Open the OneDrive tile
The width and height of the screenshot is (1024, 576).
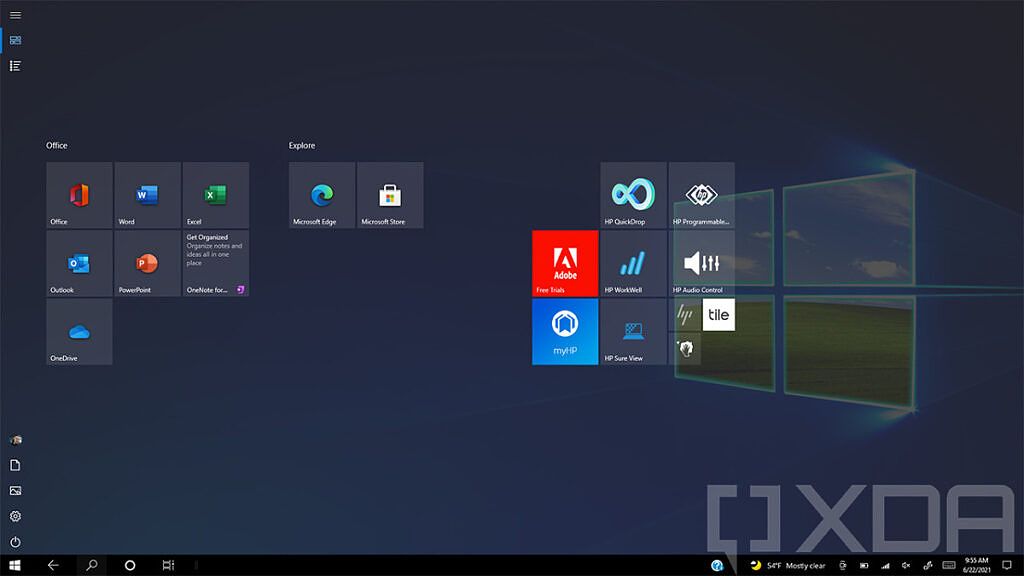(x=79, y=332)
